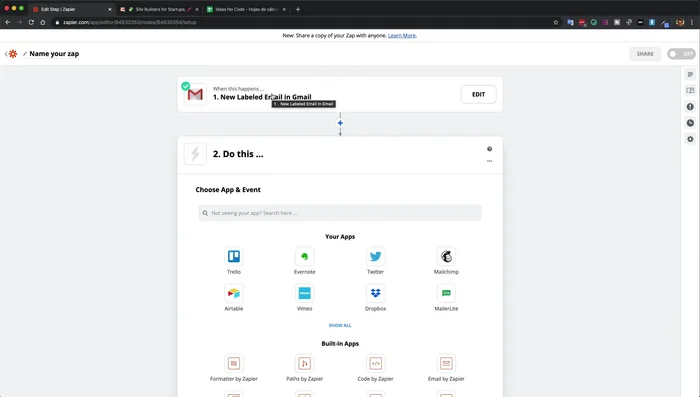This screenshot has height=397, width=700.
Task: Click the SHARE button
Action: [645, 54]
